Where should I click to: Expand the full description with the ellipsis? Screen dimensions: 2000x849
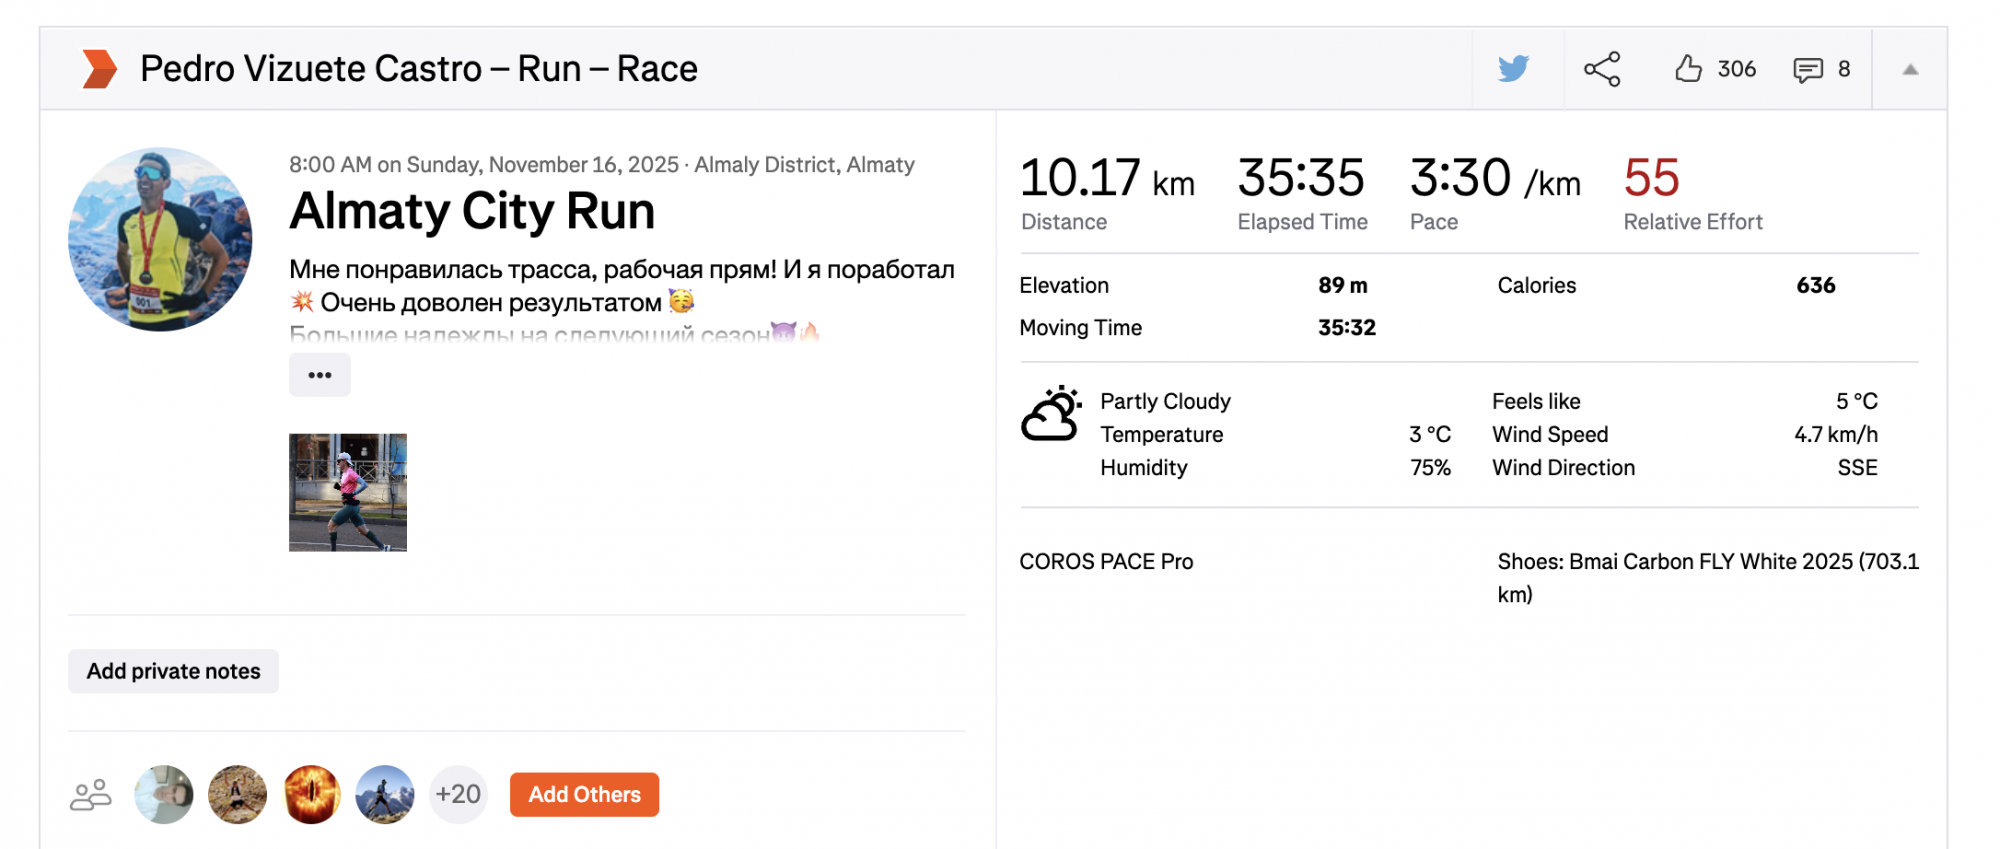(x=320, y=375)
